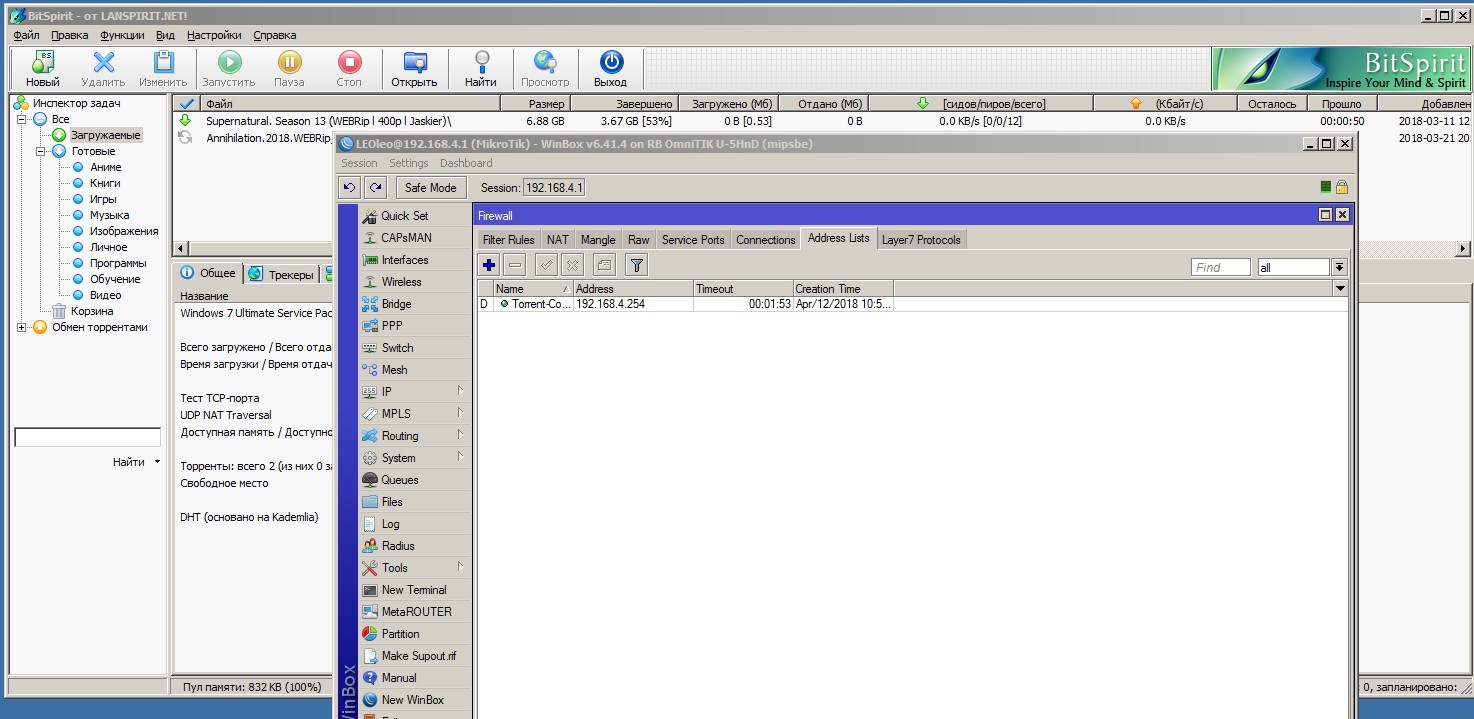Click the Find input in Firewall window
1474x719 pixels.
click(x=1221, y=267)
